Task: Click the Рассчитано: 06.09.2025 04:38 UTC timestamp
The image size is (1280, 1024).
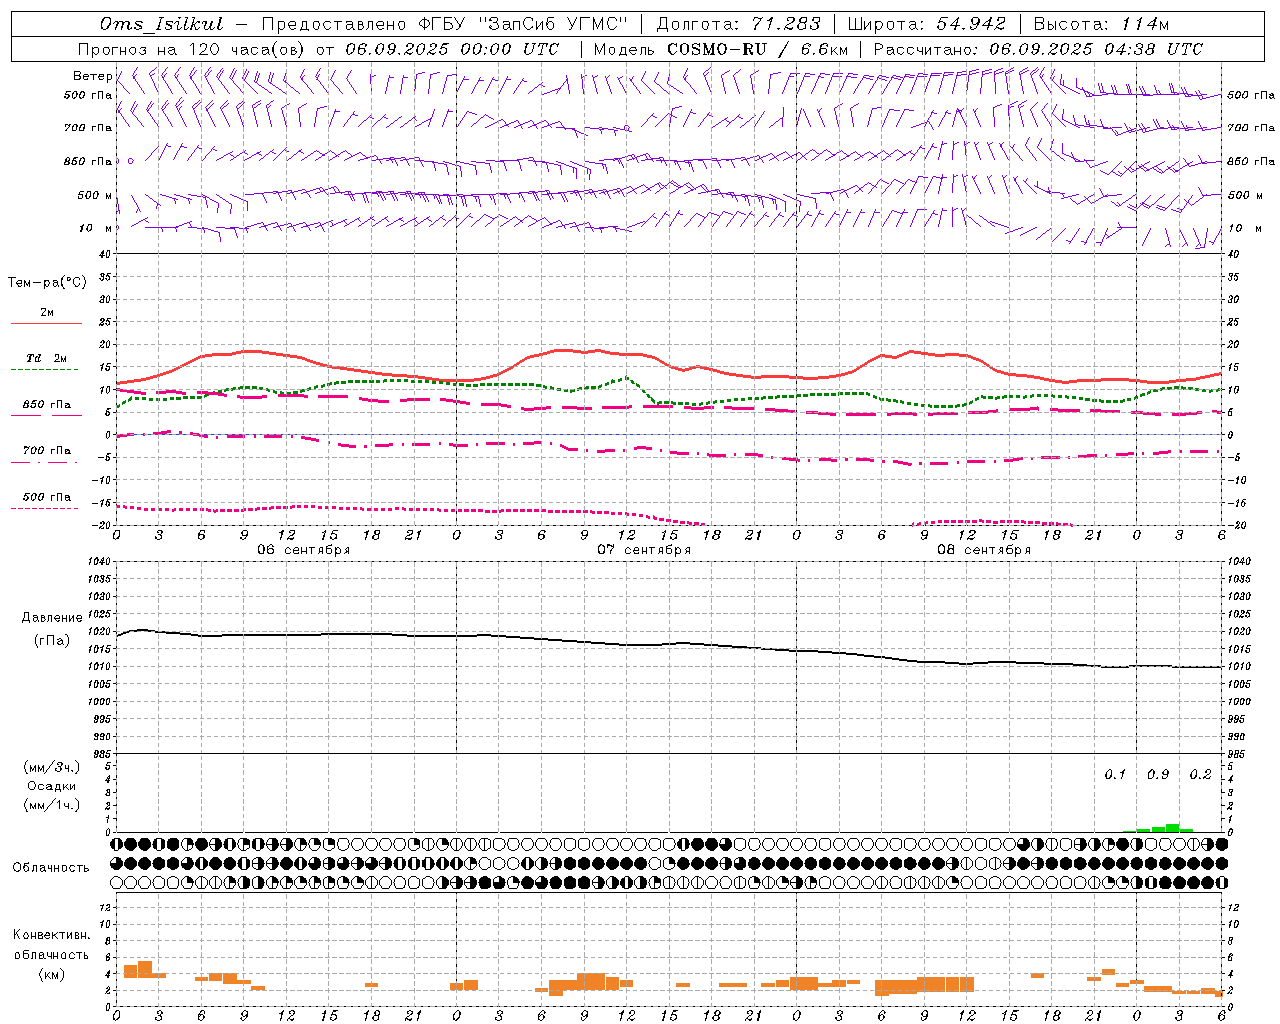Action: pos(1038,49)
